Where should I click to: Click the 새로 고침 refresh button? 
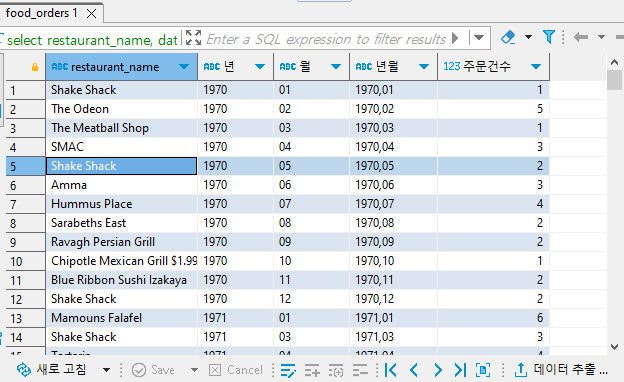coord(51,370)
